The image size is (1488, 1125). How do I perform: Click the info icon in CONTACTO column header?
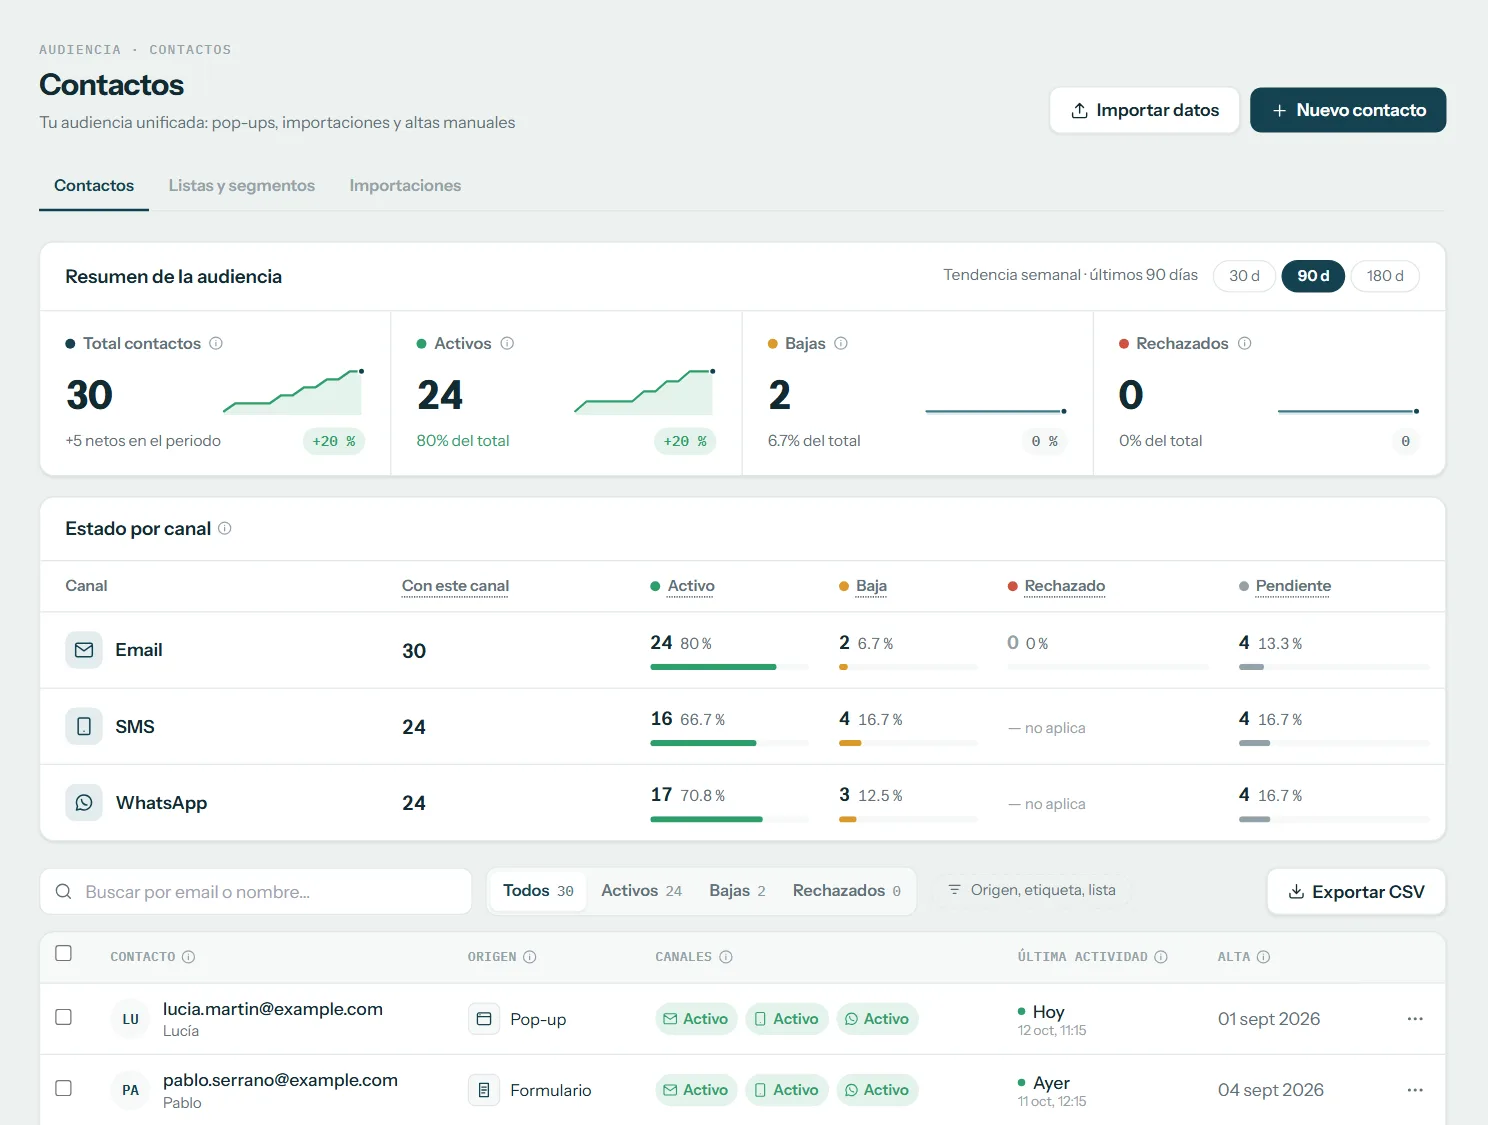tap(189, 957)
